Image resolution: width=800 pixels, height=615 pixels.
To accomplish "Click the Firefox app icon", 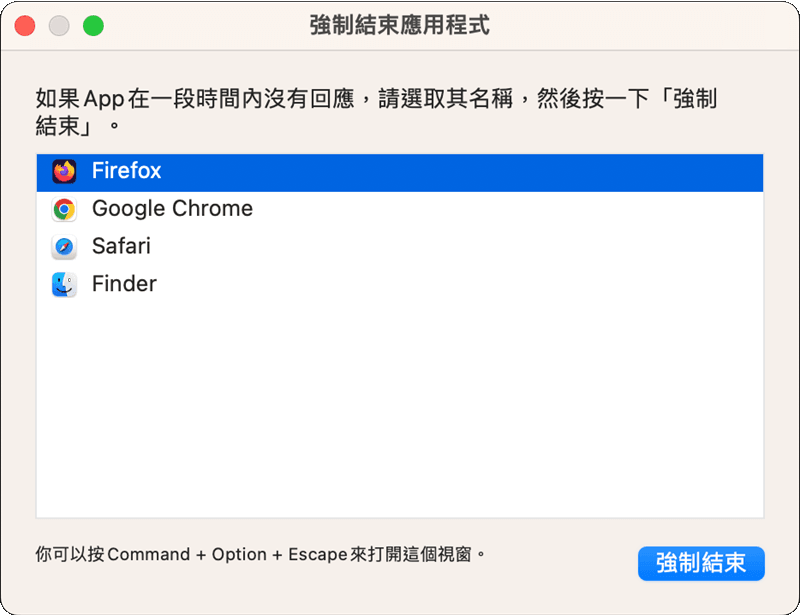I will 64,172.
